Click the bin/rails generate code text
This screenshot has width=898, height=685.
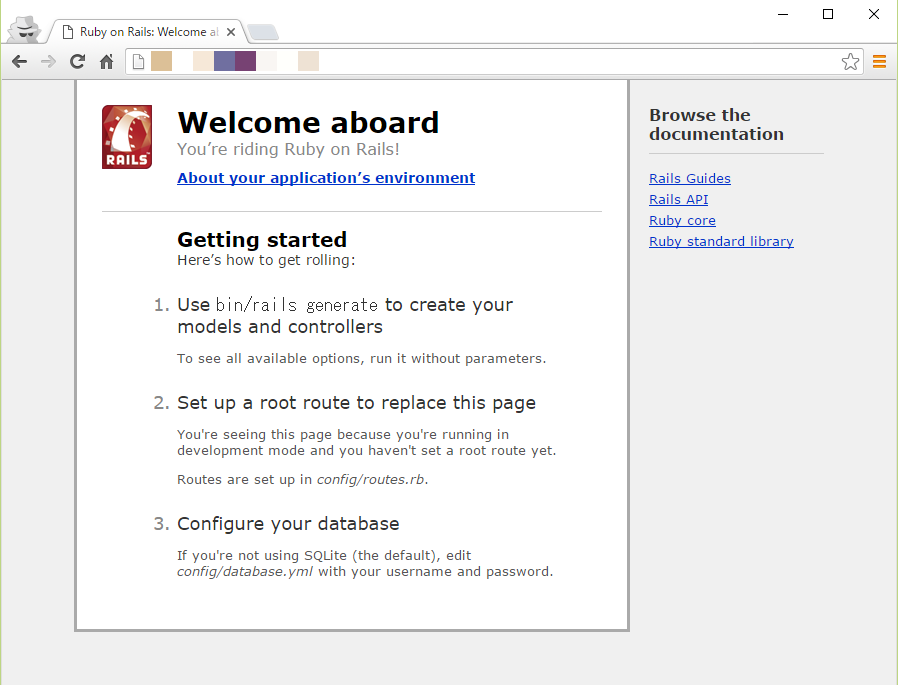297,305
